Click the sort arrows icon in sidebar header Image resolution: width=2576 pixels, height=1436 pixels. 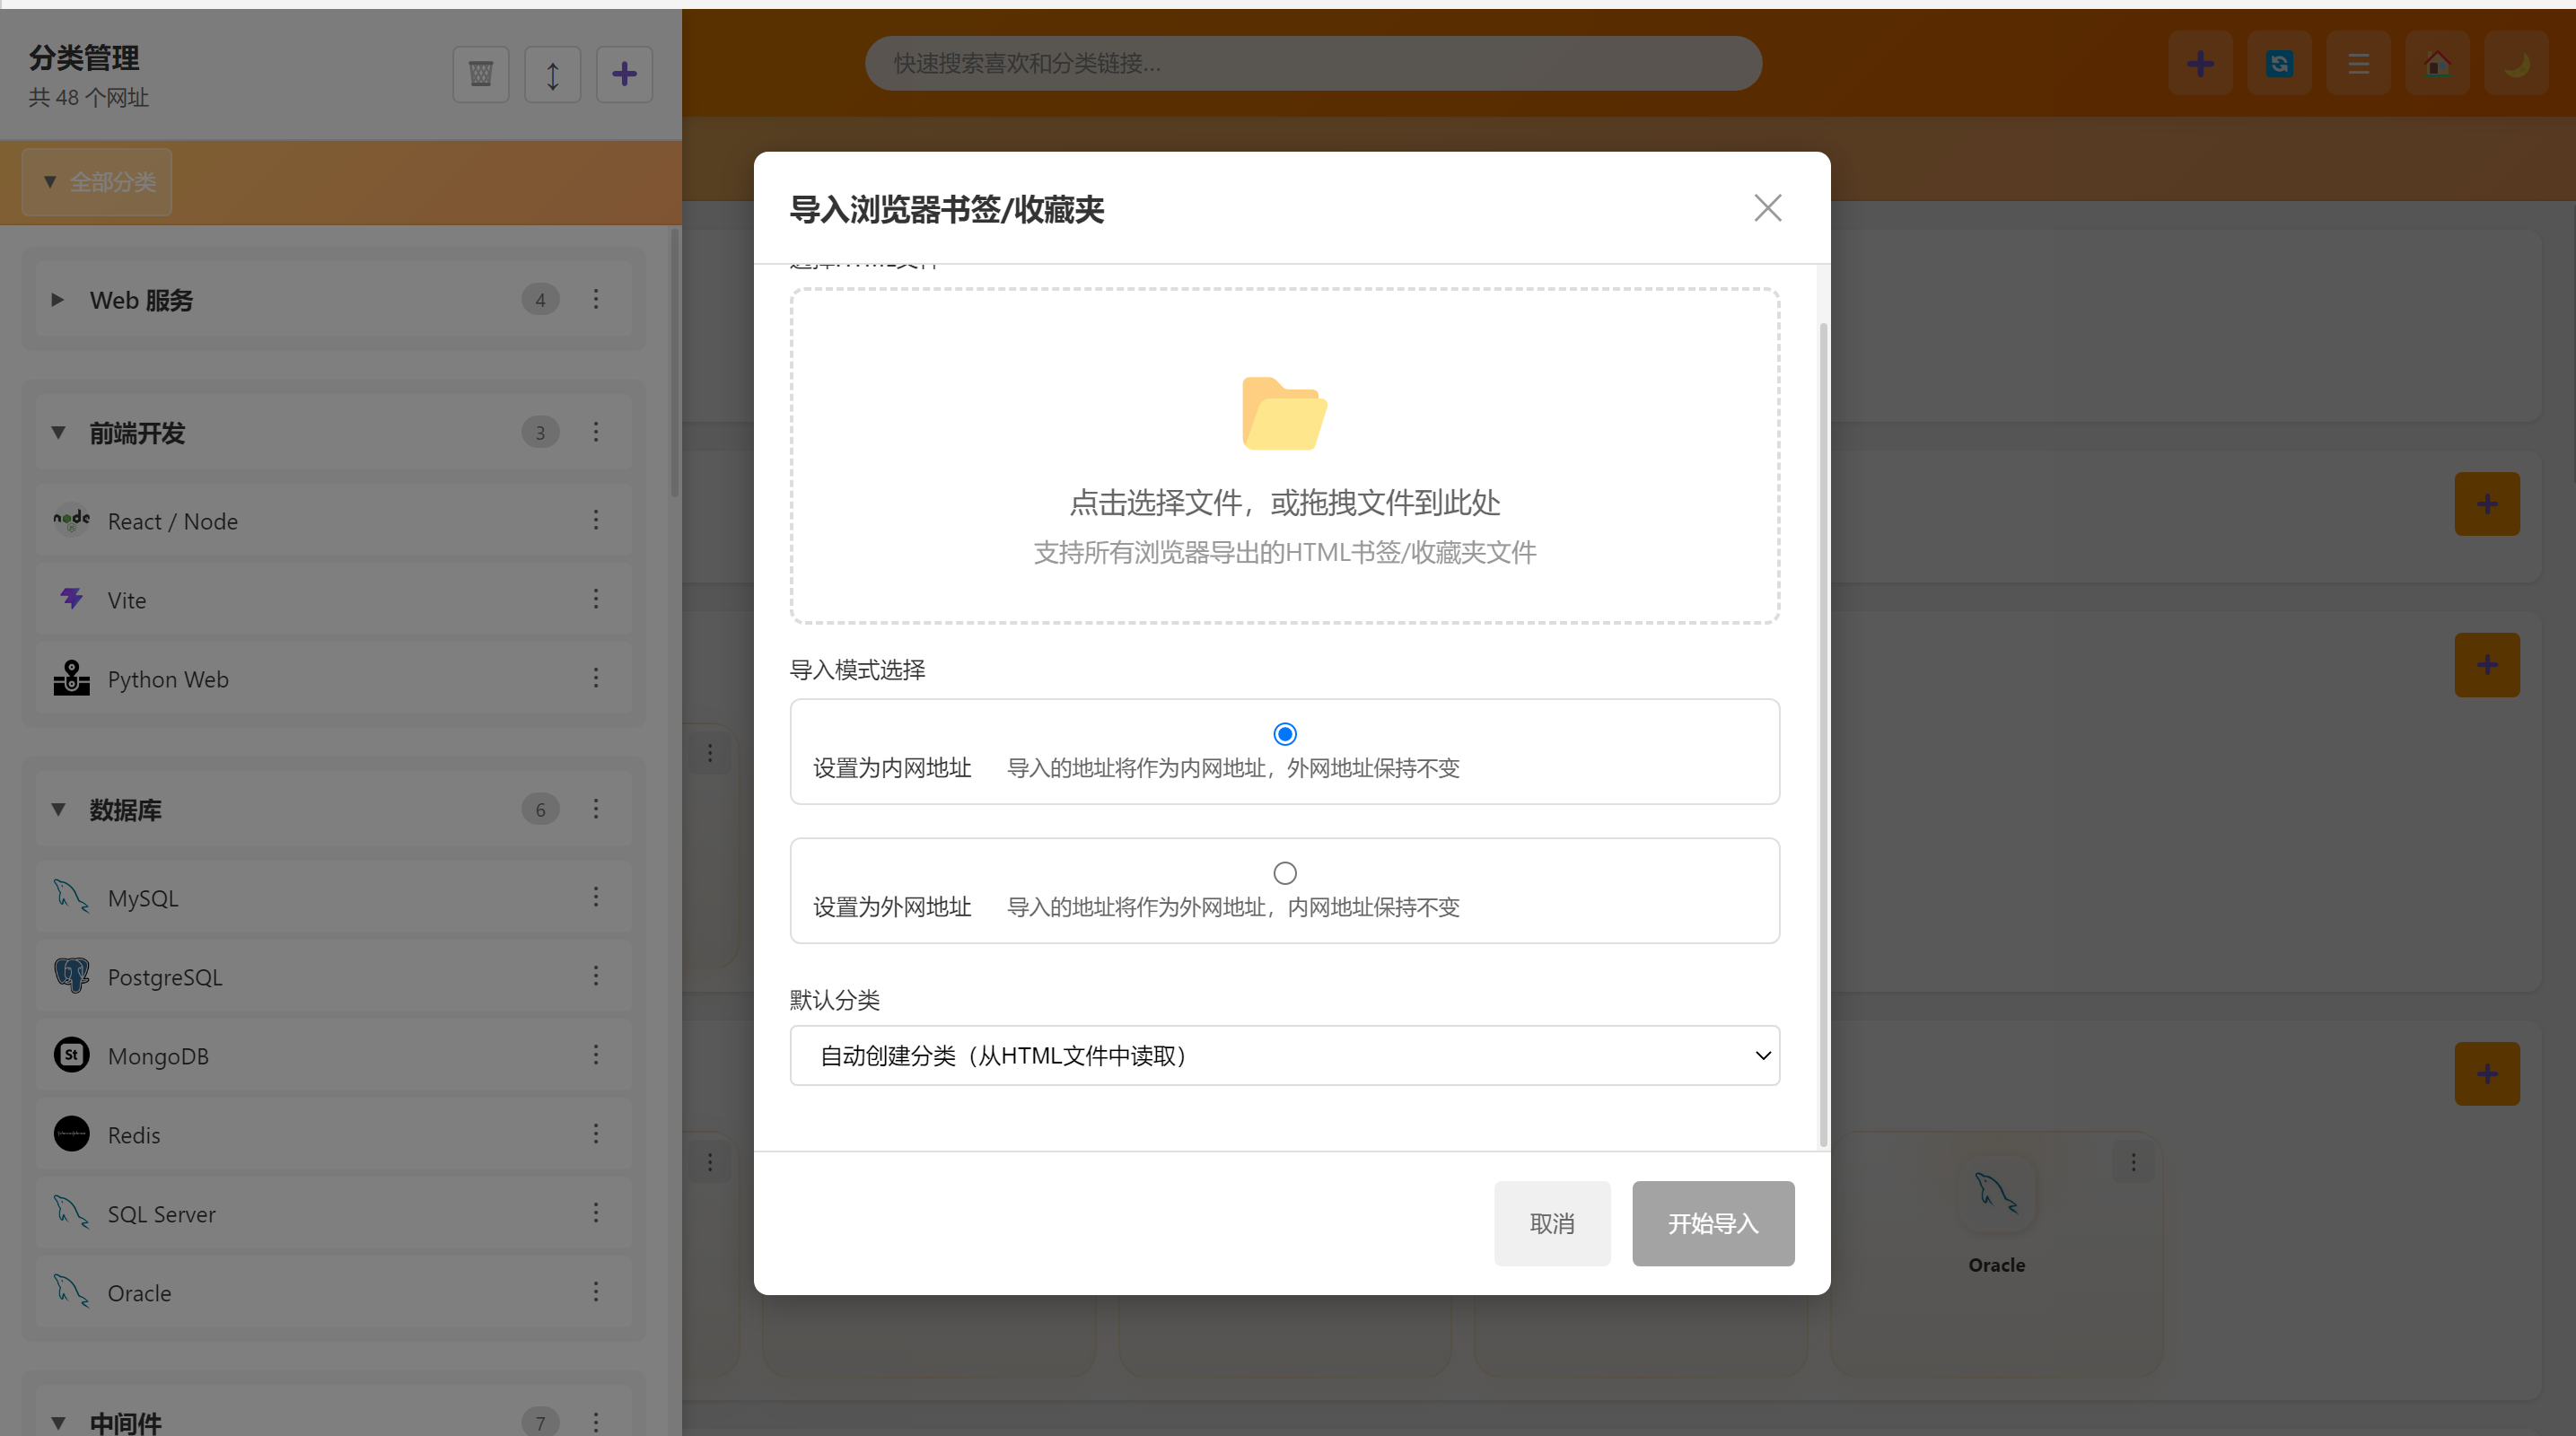click(x=552, y=74)
